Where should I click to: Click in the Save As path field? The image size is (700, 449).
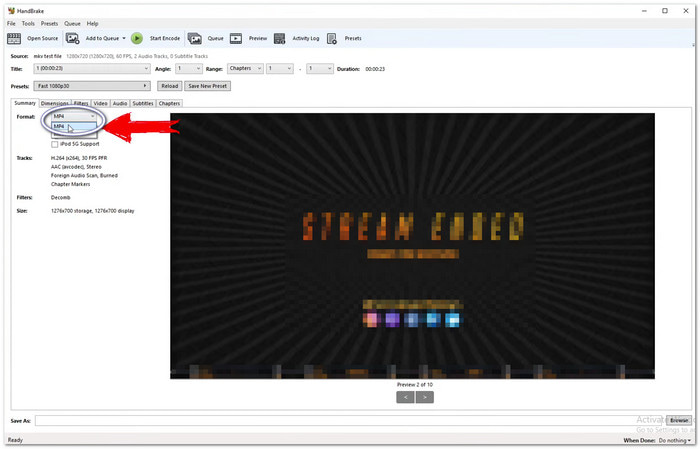[x=350, y=420]
